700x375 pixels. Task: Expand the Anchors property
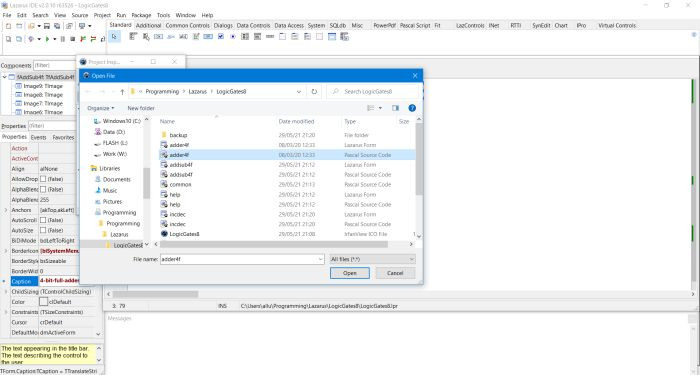(x=6, y=210)
